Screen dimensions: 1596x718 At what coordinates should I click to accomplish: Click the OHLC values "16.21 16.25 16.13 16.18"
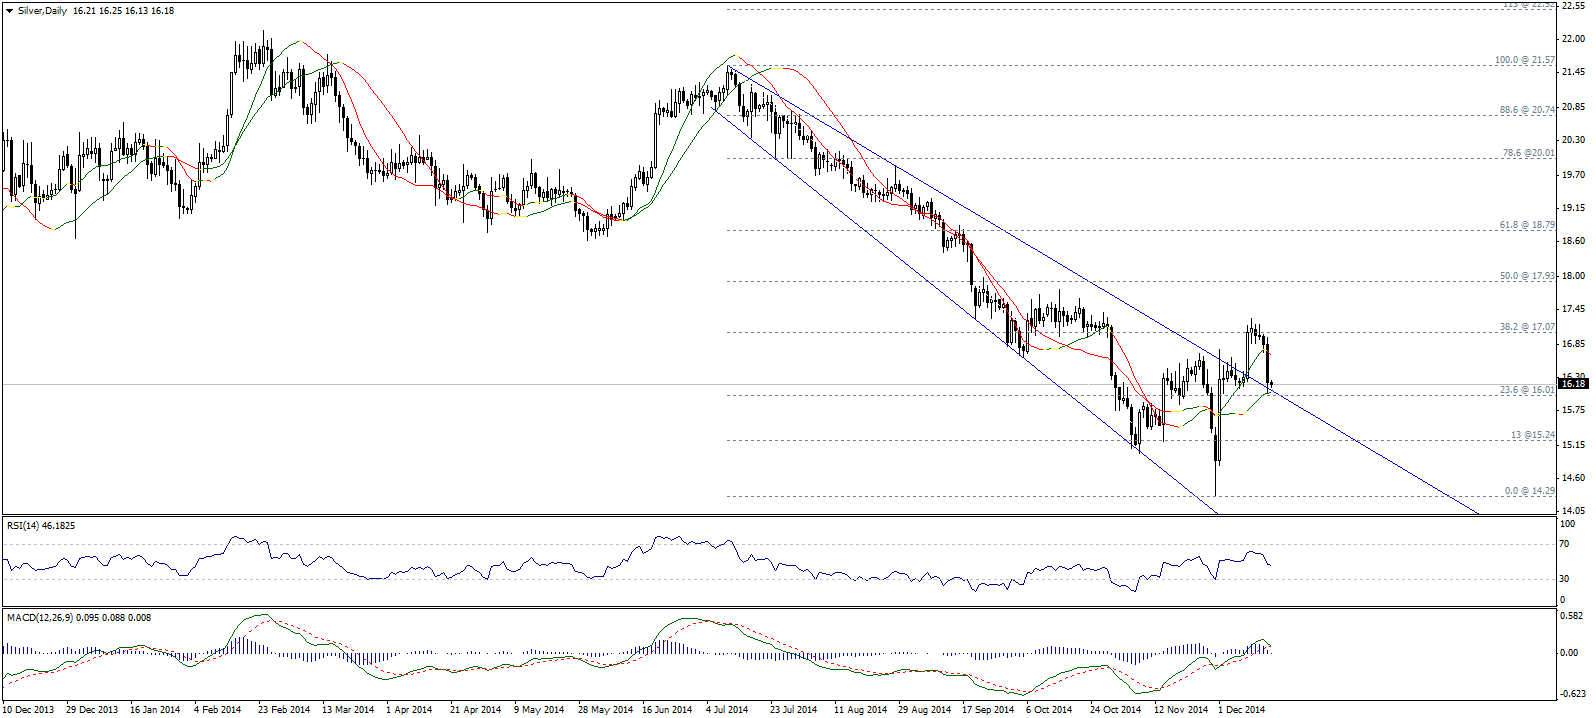tap(123, 11)
